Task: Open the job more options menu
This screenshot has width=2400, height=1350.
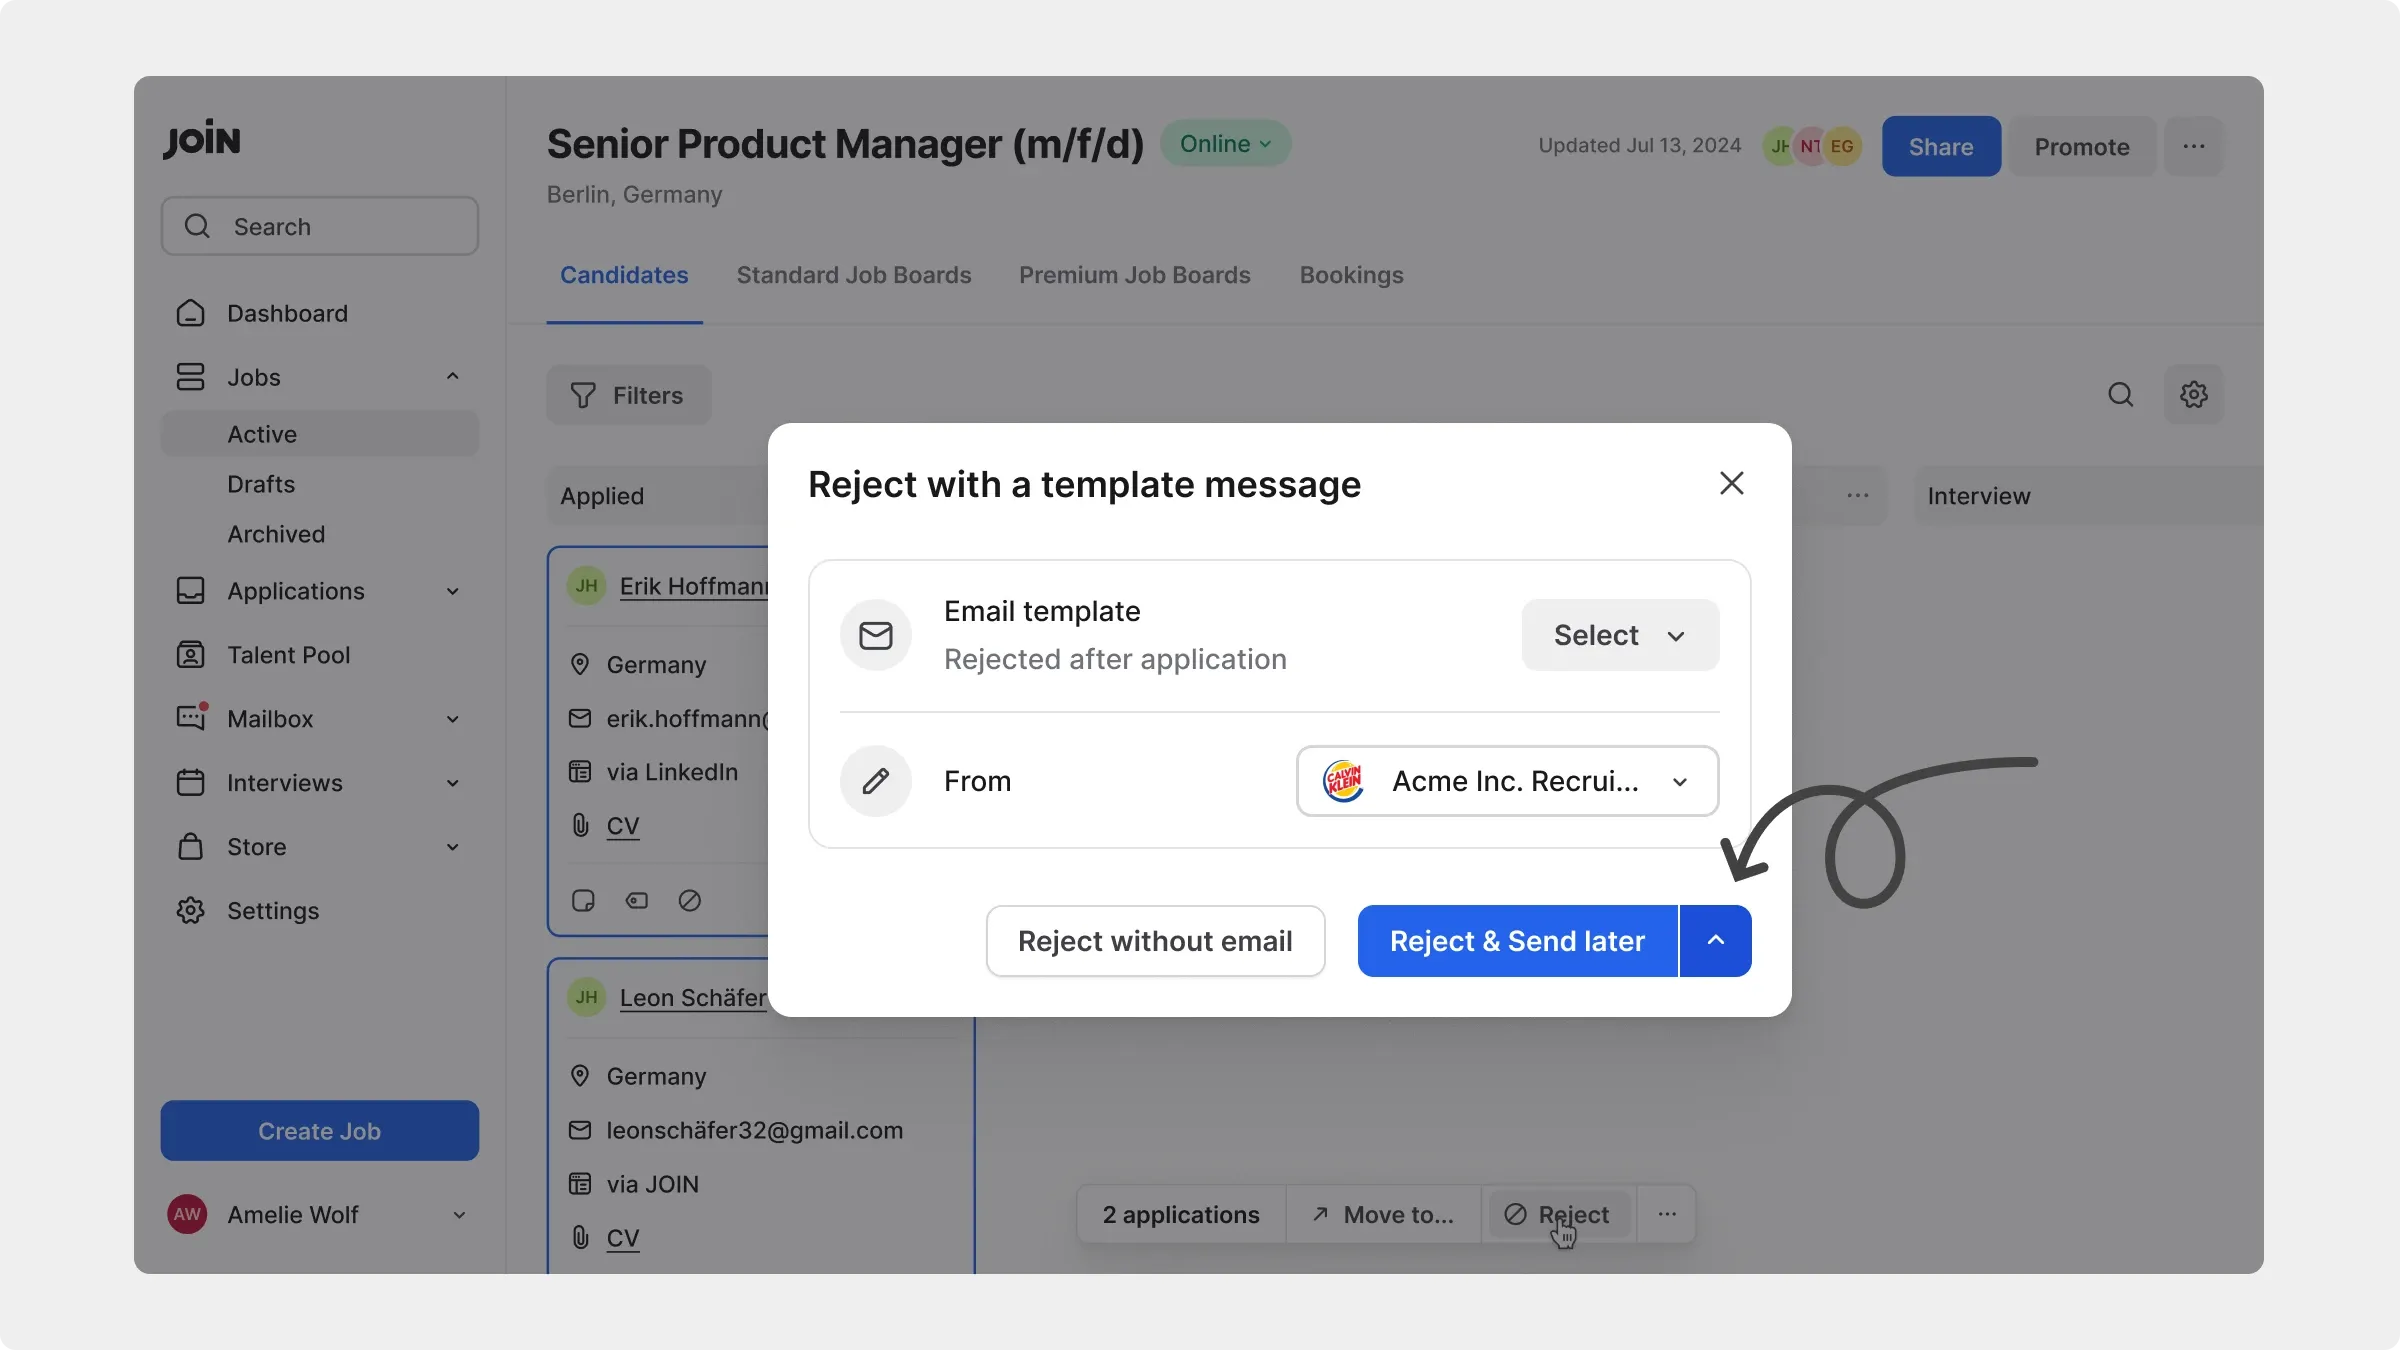Action: tap(2194, 146)
